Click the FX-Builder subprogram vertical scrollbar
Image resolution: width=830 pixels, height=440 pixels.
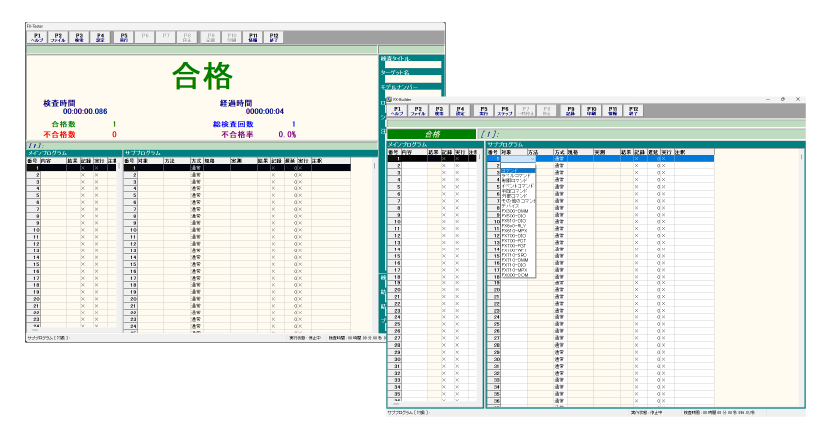tap(802, 280)
